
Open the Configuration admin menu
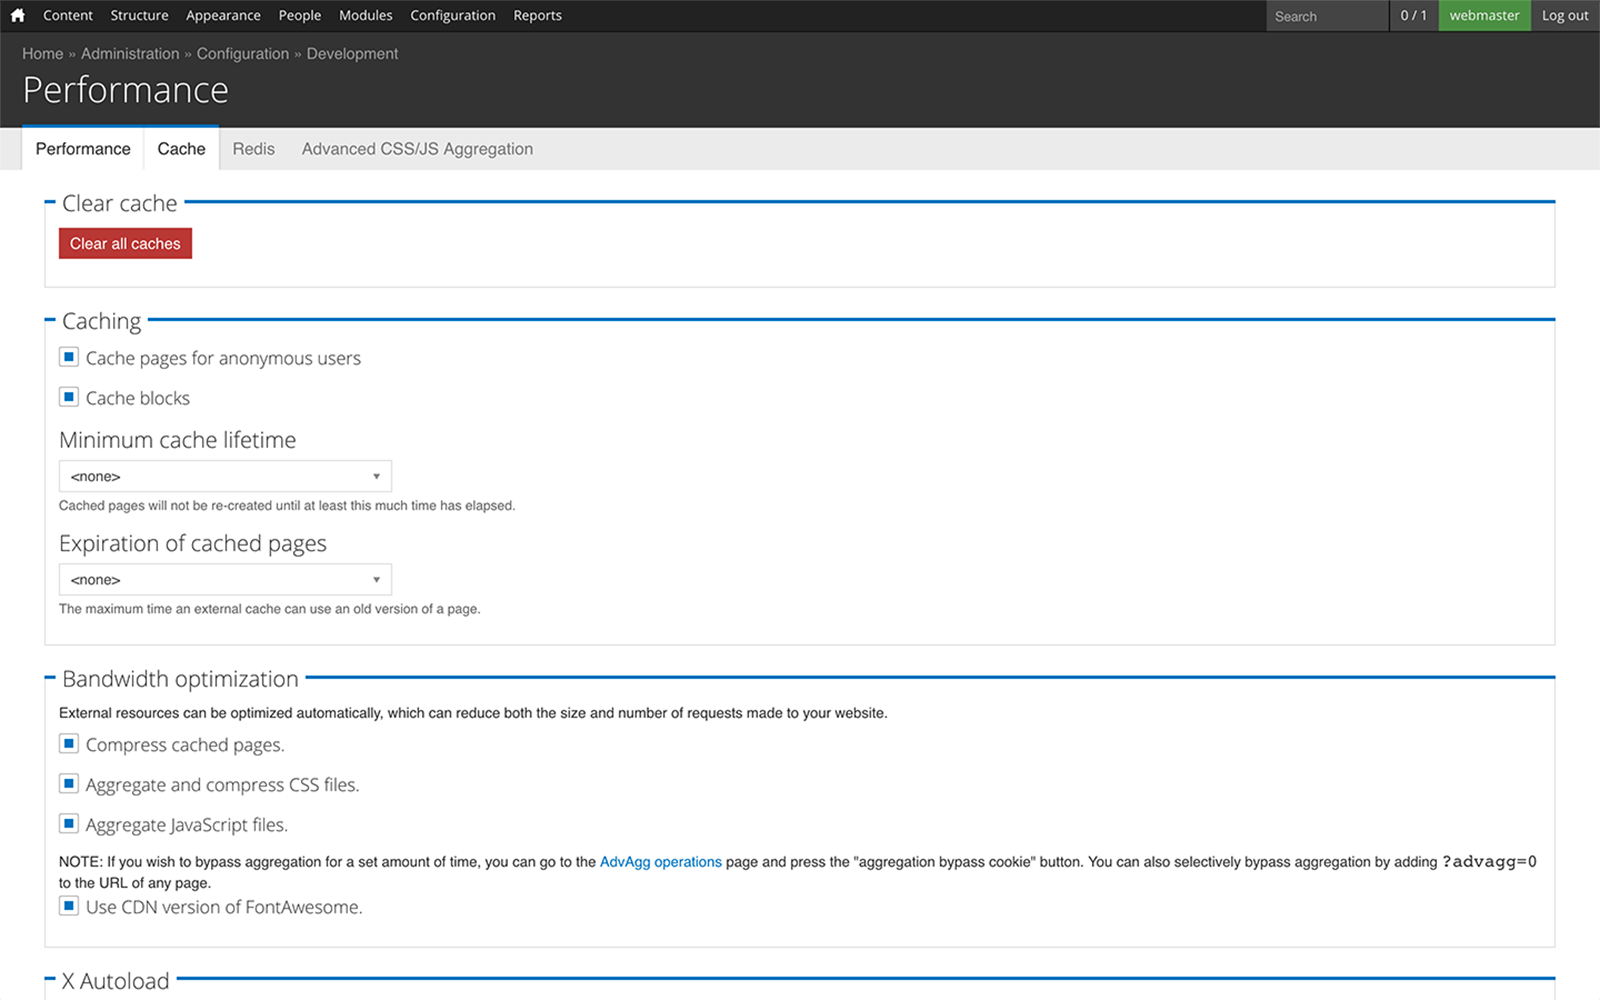(453, 15)
